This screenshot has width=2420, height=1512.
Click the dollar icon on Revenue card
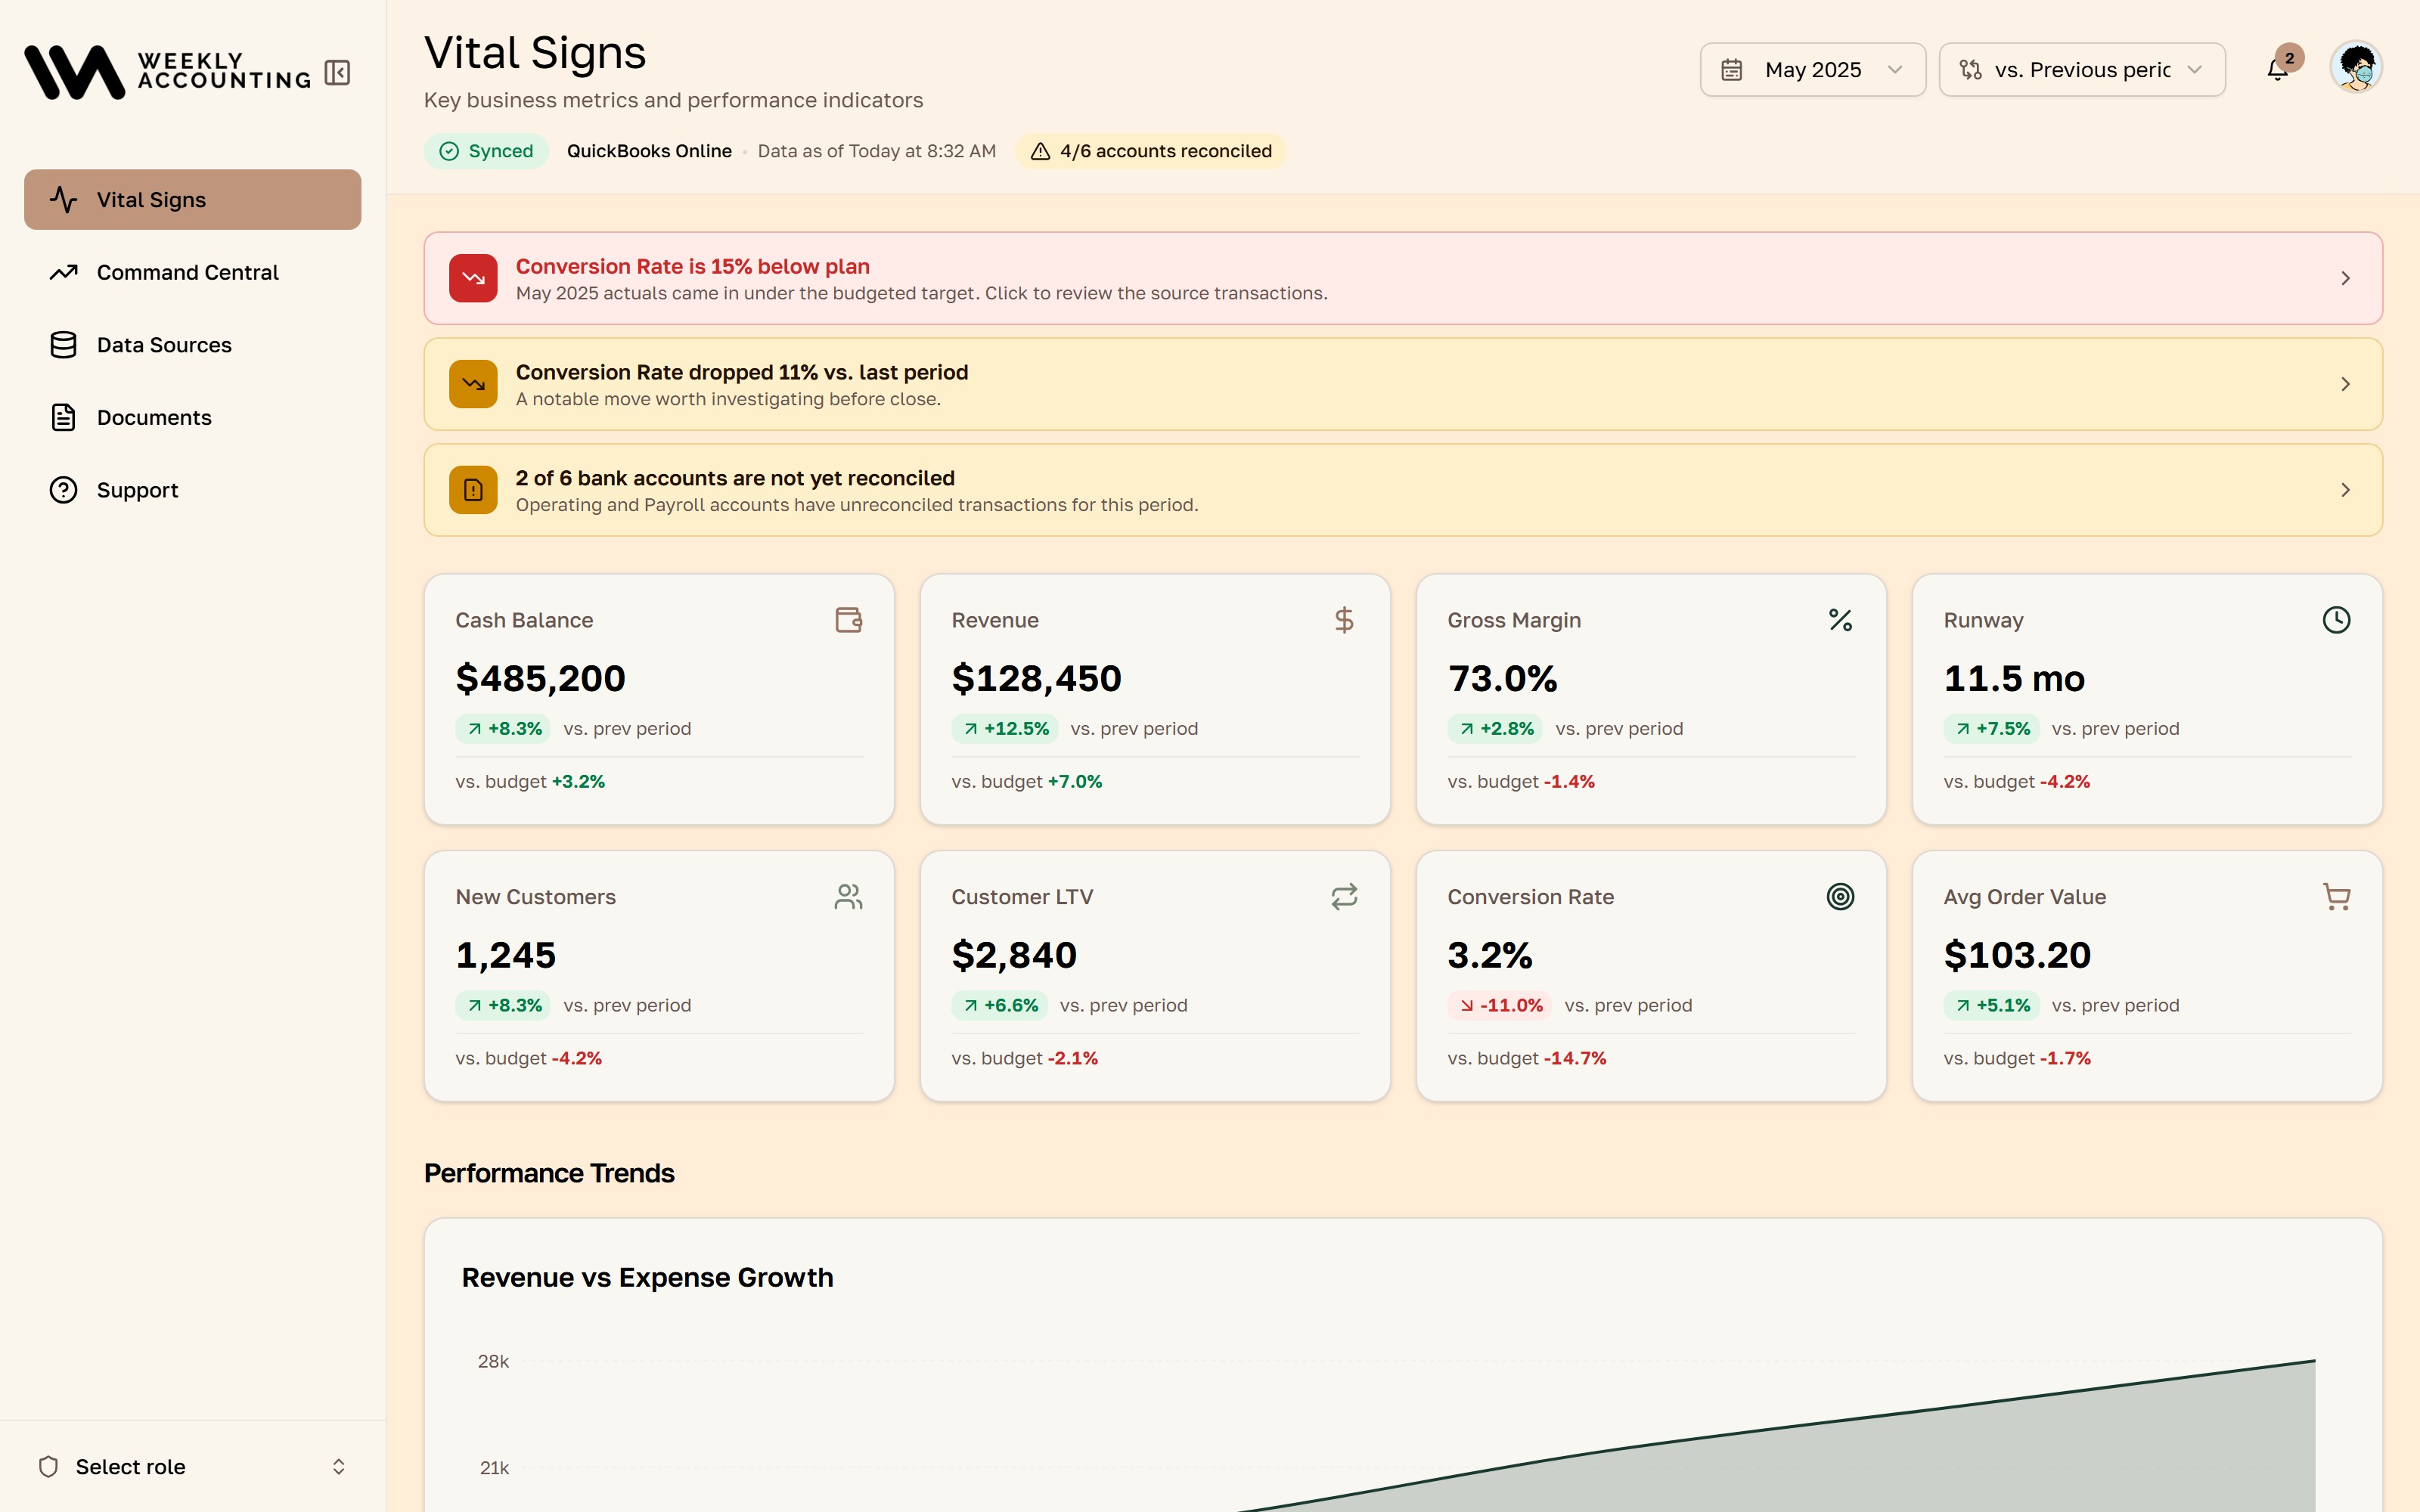pos(1344,620)
